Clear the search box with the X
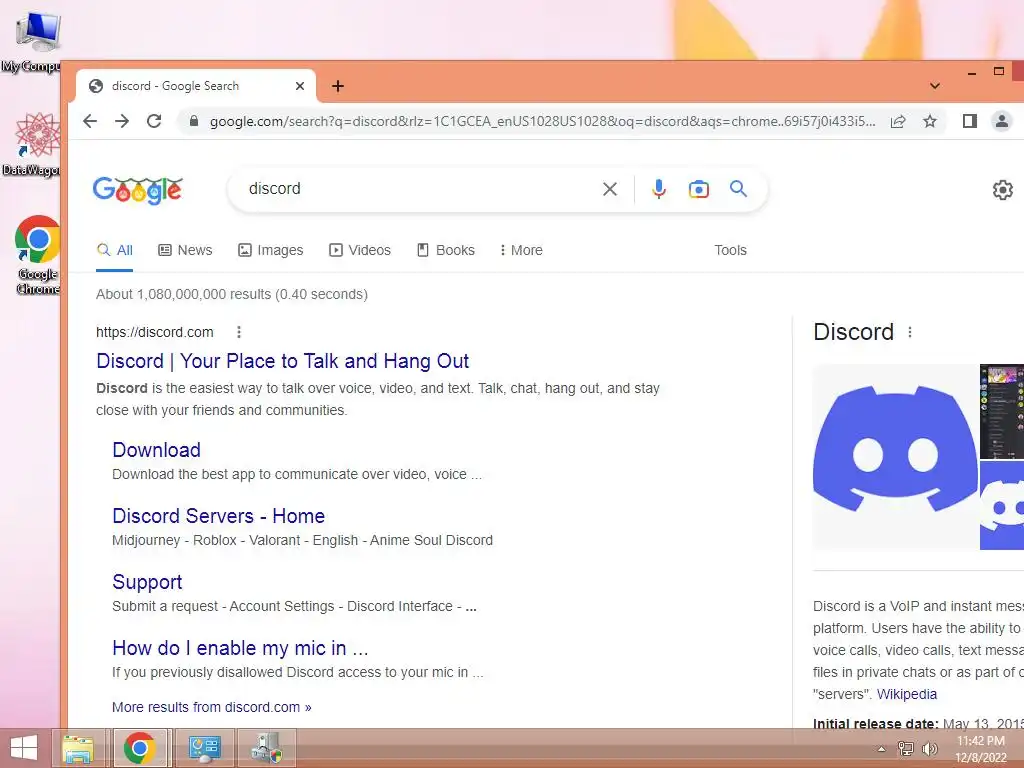The height and width of the screenshot is (768, 1024). (610, 189)
